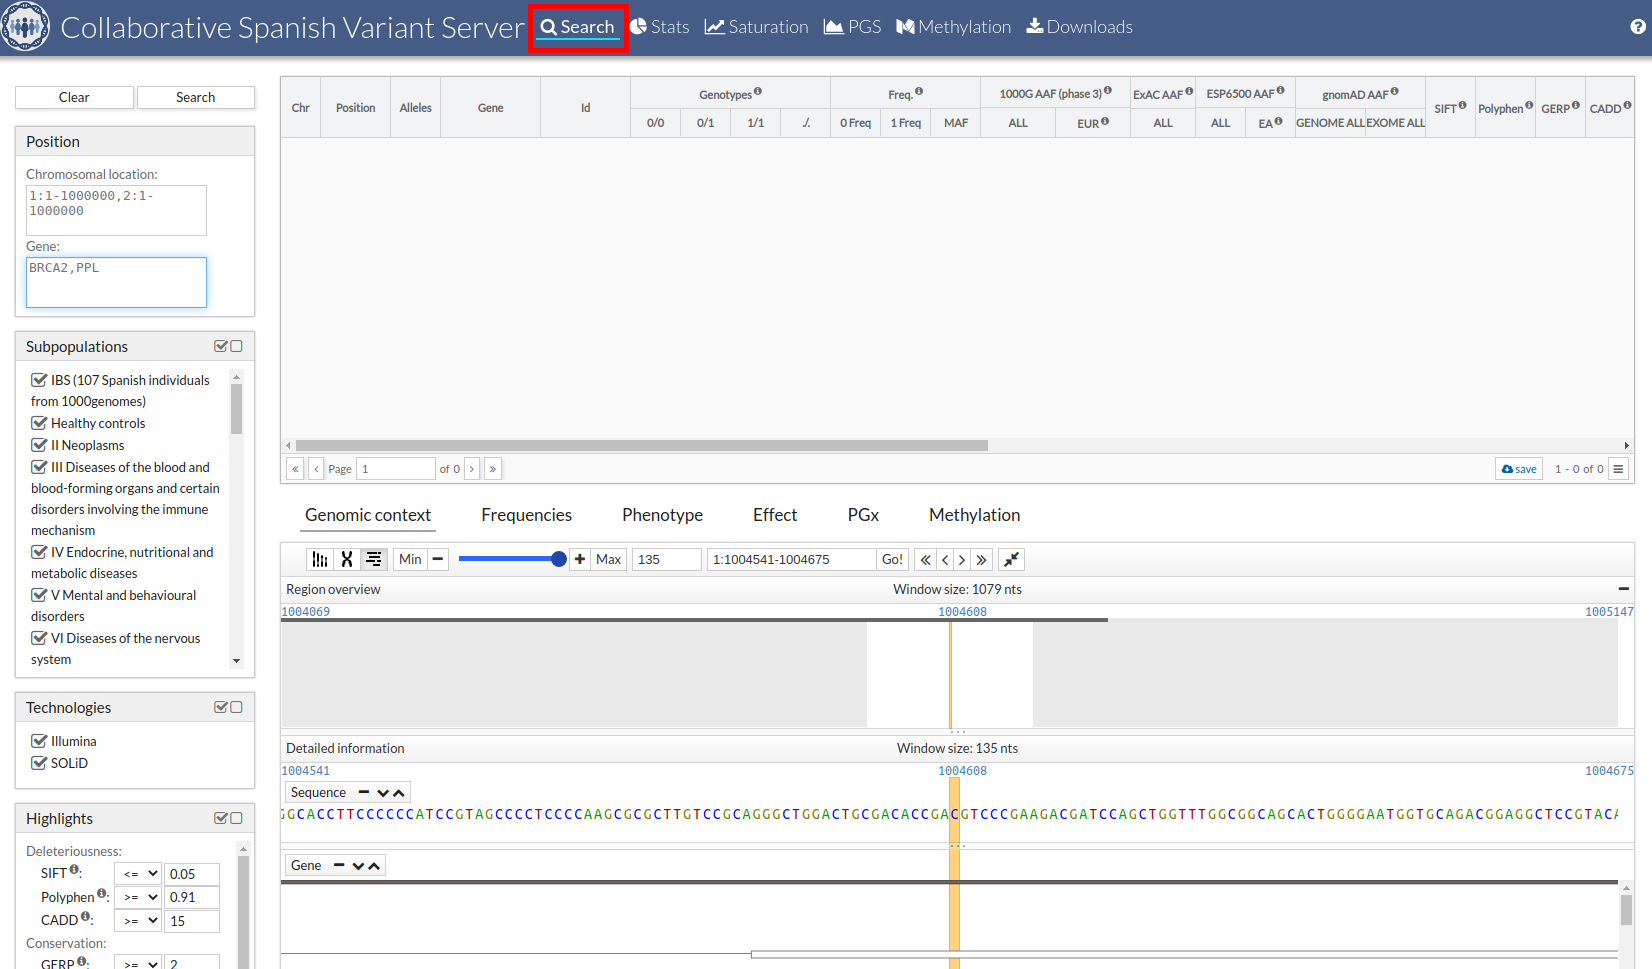Screen dimensions: 1652x969
Task: Select all Subpopulations with check icon
Action: point(221,346)
